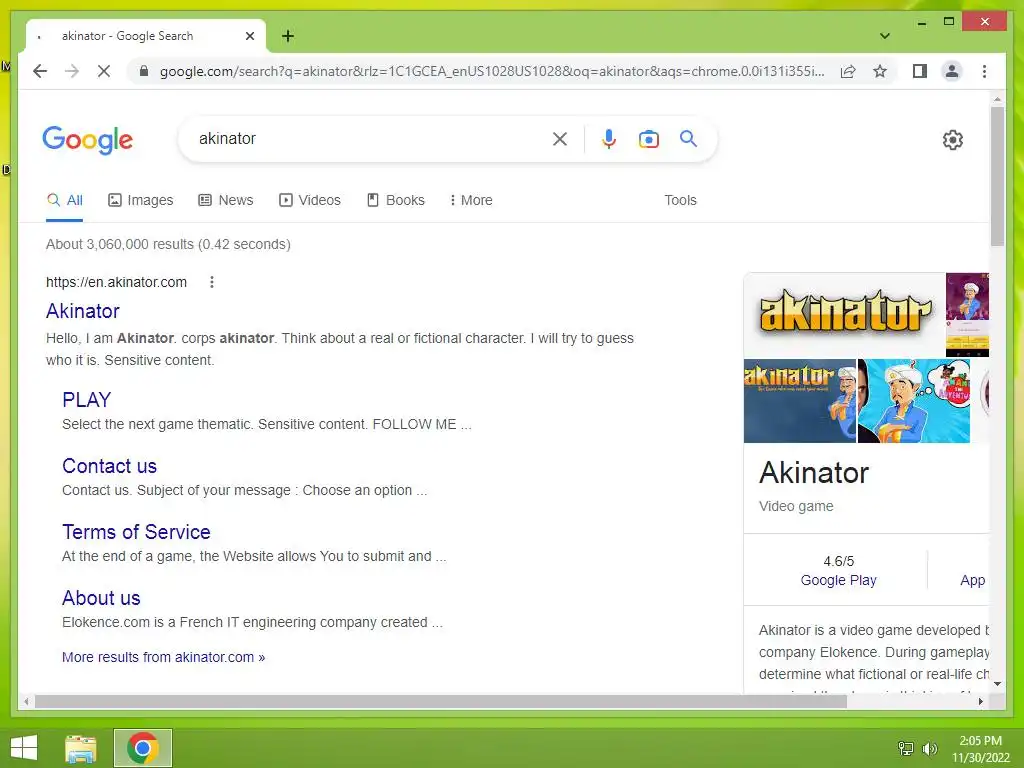Bookmark this page with the star
The image size is (1024, 768).
tap(880, 71)
